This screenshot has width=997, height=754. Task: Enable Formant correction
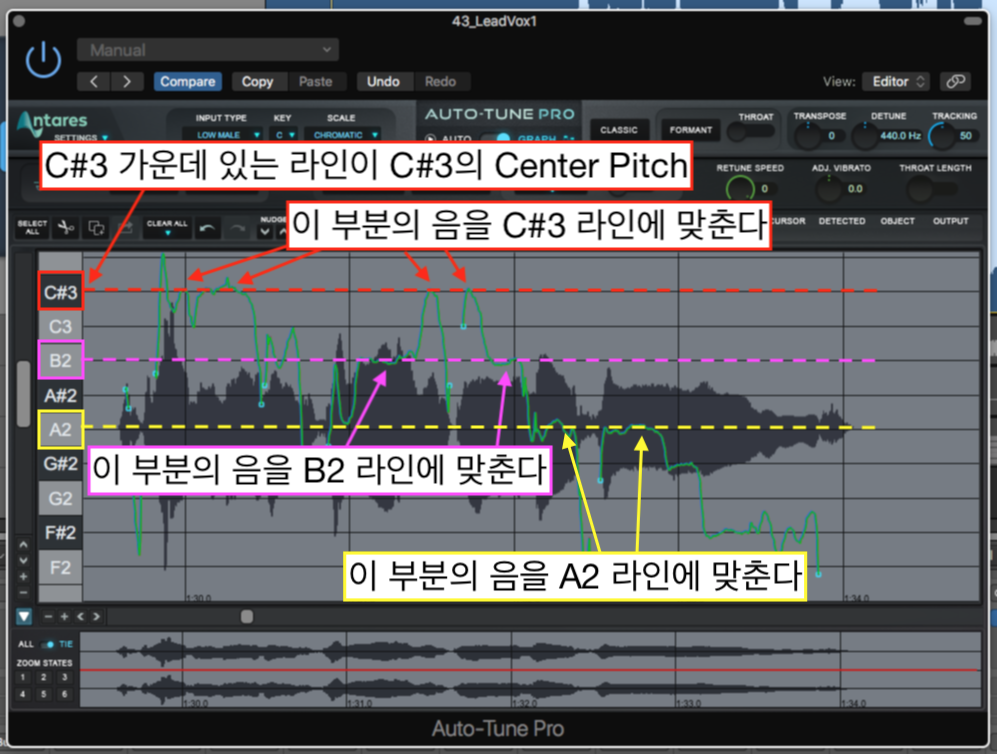(x=691, y=130)
